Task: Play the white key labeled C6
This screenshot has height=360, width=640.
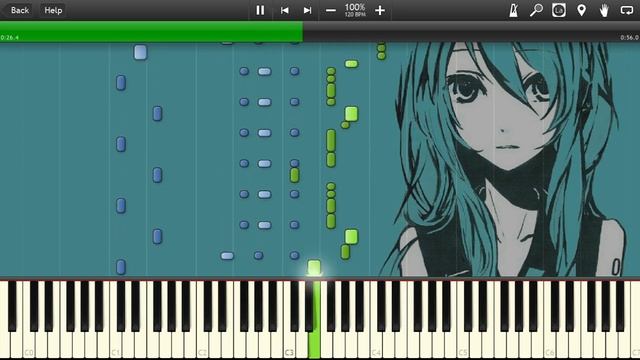Action: click(549, 343)
